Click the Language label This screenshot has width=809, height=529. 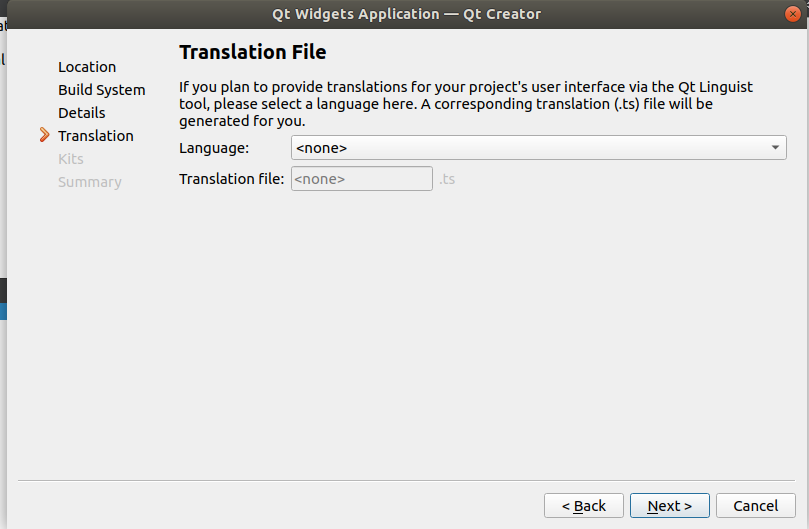214,148
